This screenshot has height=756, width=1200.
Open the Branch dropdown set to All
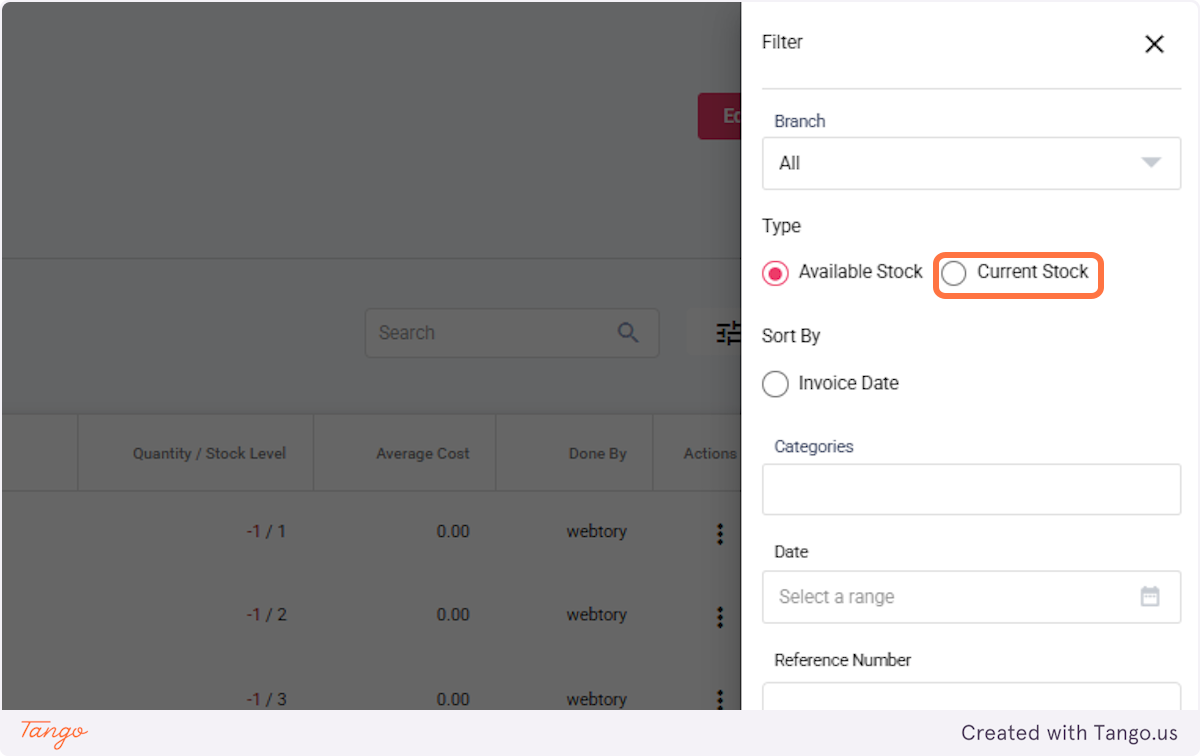(971, 163)
